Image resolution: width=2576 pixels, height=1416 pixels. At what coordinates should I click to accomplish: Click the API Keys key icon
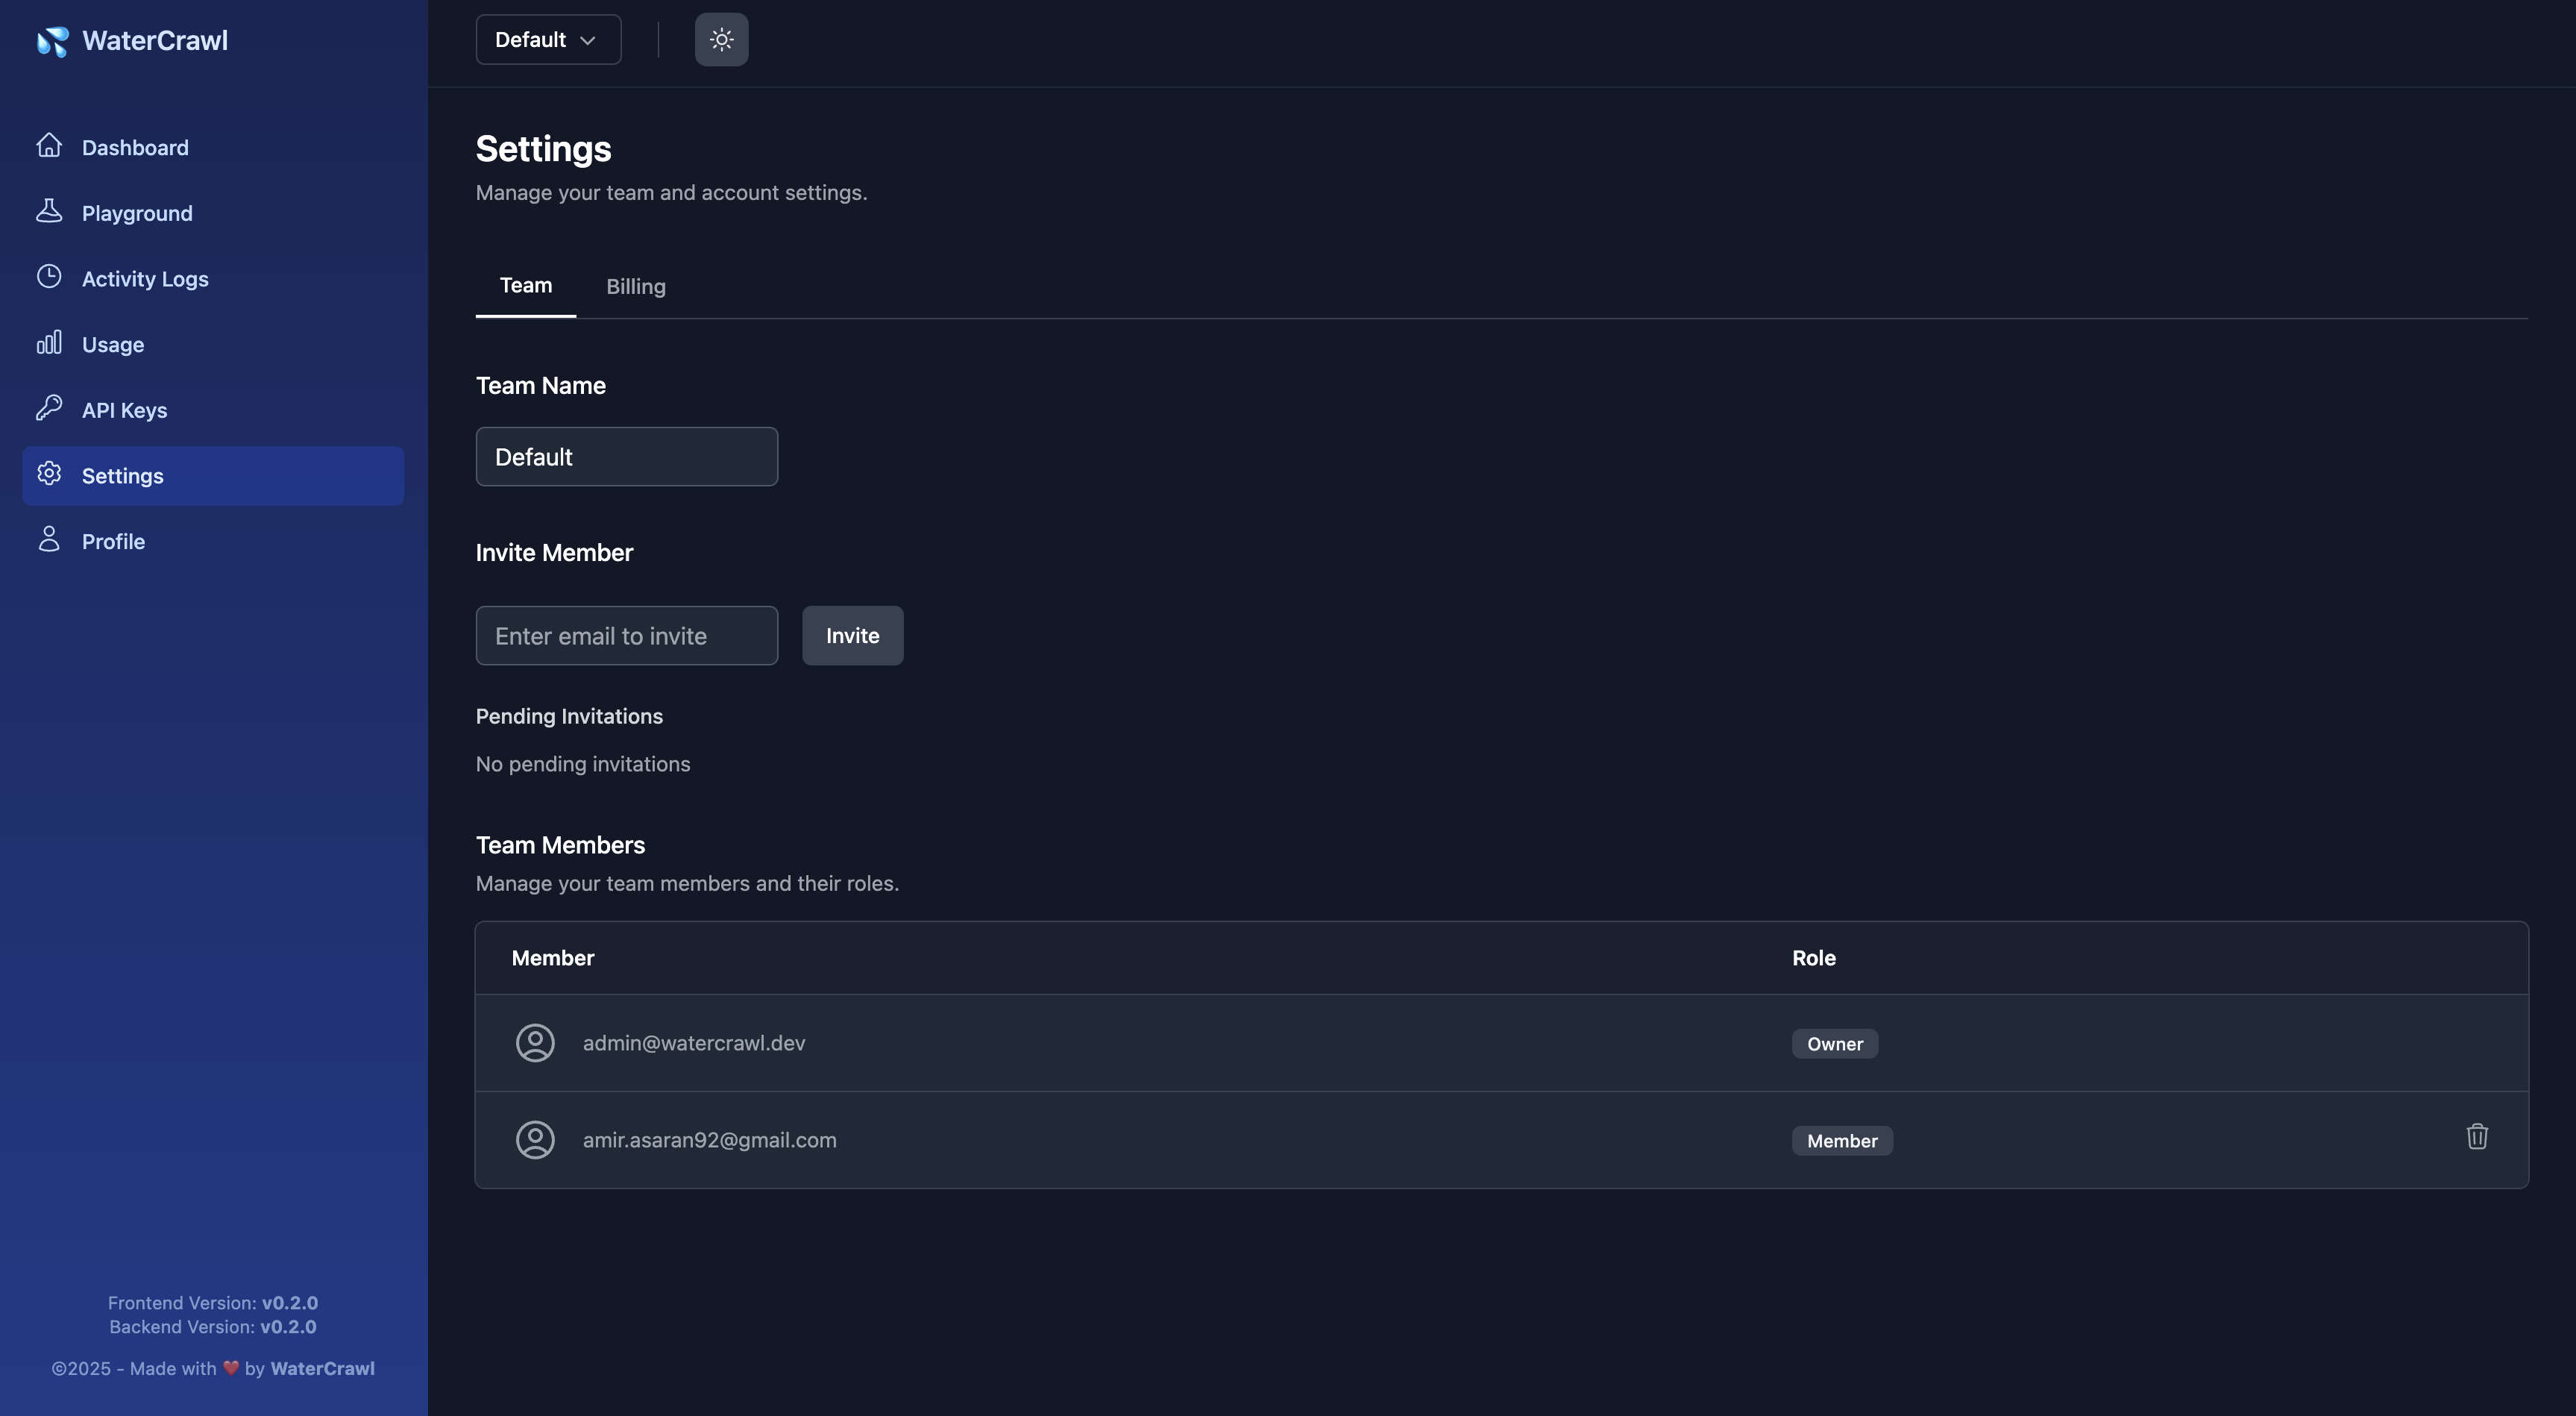coord(49,408)
